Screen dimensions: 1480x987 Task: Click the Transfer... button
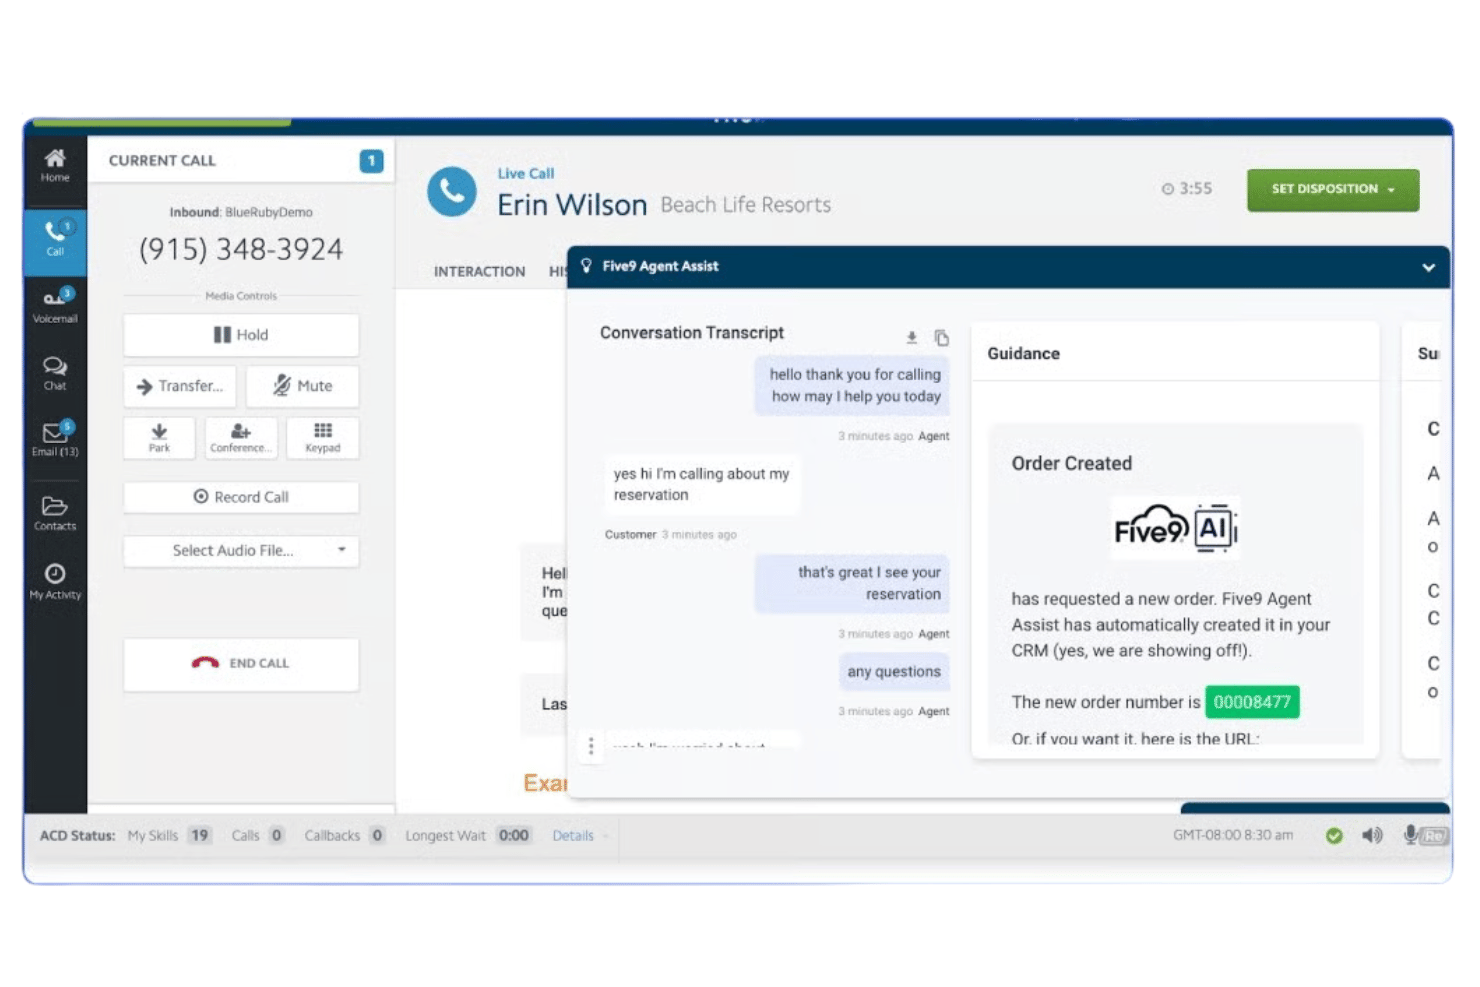[180, 386]
